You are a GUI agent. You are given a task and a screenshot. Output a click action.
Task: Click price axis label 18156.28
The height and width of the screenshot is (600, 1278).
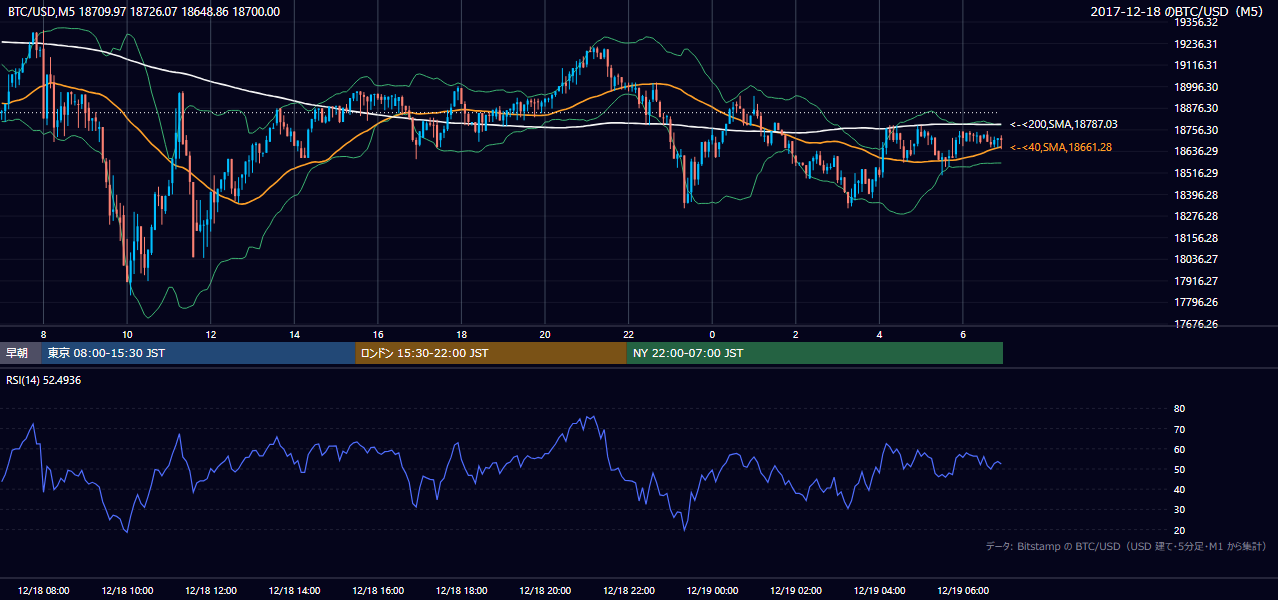pos(1196,238)
